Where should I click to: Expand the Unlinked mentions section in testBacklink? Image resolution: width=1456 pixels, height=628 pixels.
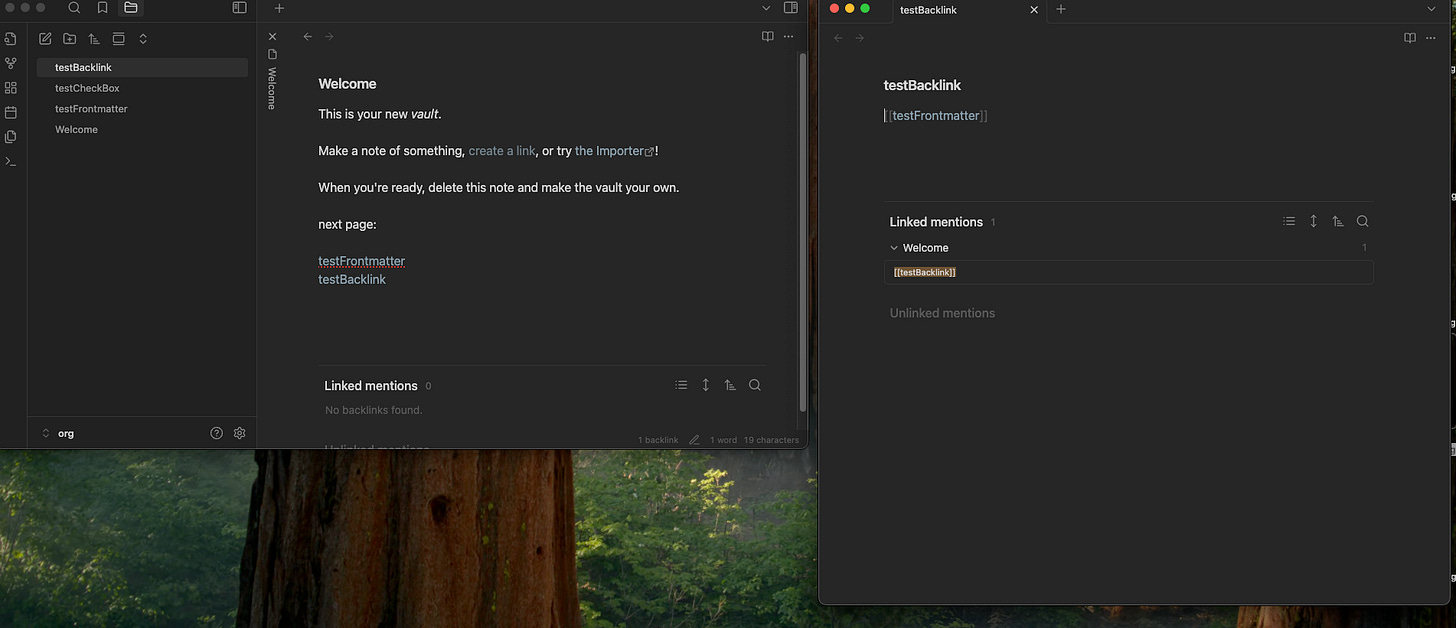click(942, 313)
